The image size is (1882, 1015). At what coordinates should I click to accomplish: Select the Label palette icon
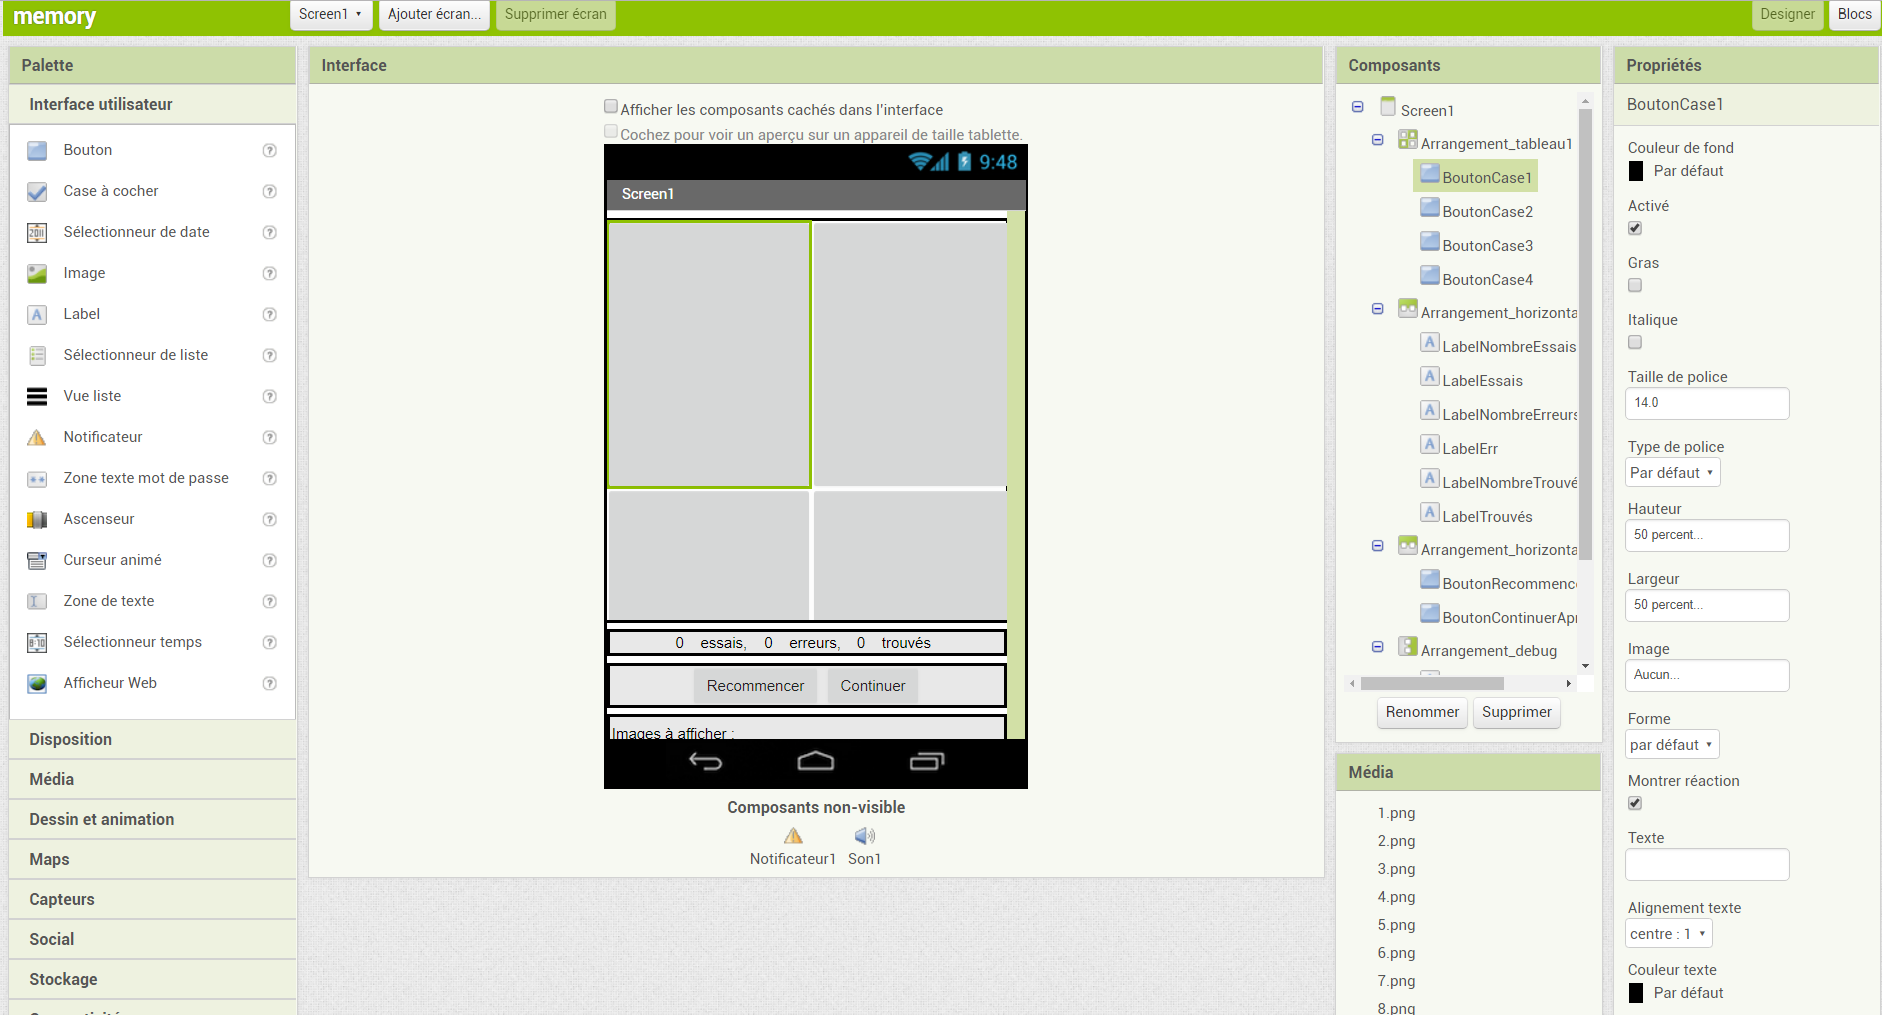(37, 315)
